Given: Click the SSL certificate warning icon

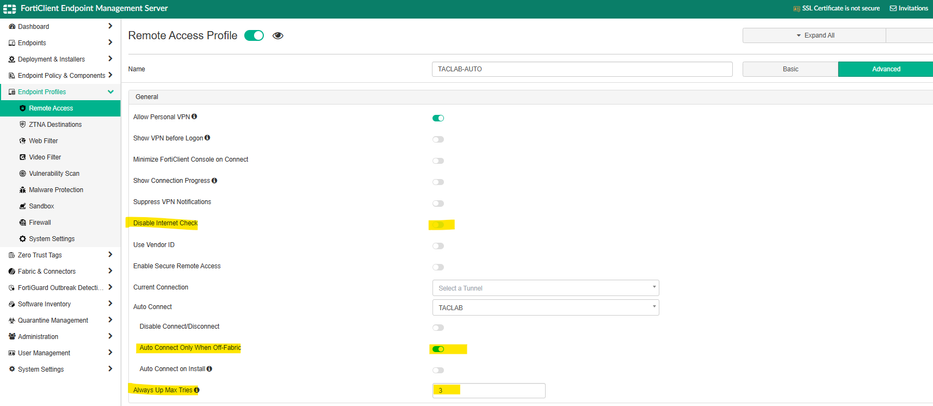Looking at the screenshot, I should click(x=797, y=8).
